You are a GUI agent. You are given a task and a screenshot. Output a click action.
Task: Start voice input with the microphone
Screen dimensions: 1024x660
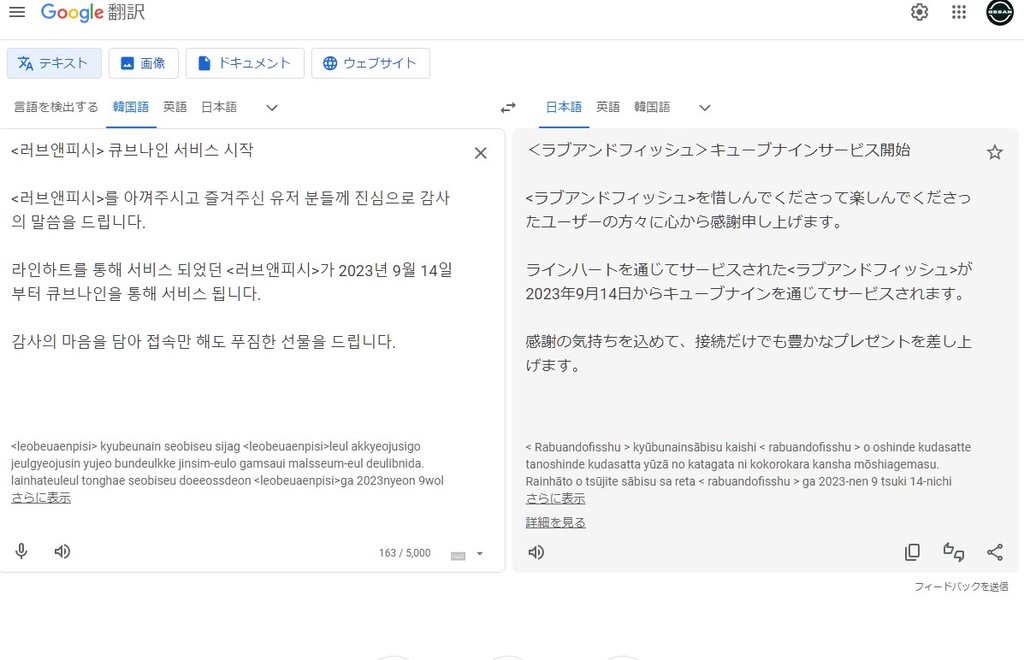coord(21,552)
